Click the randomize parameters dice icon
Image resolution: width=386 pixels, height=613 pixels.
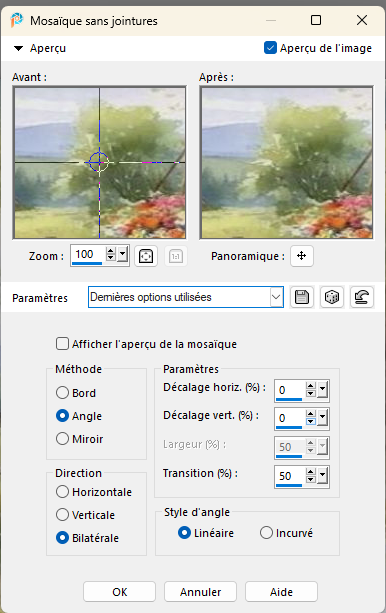[332, 297]
